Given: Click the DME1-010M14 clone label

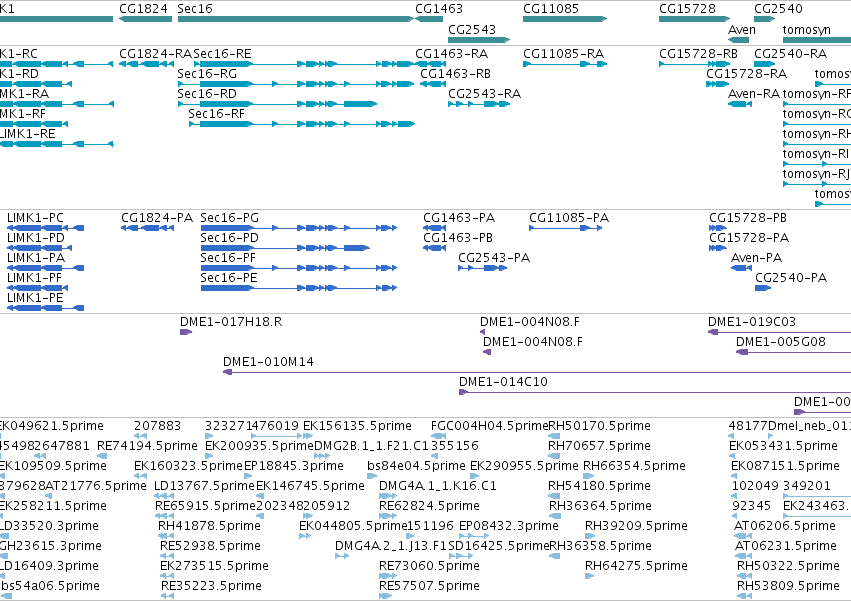Looking at the screenshot, I should (268, 362).
